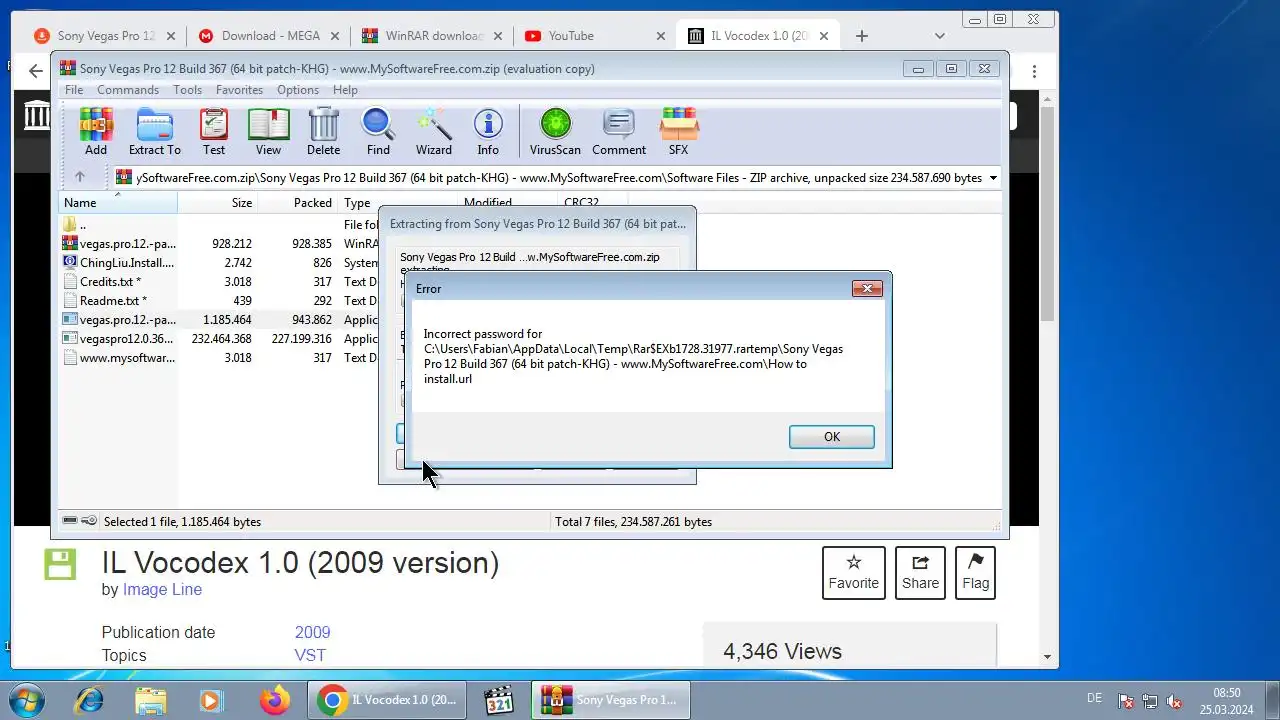Sort the file list by Packed column
Screen dimensions: 1280x720
pyautogui.click(x=298, y=203)
